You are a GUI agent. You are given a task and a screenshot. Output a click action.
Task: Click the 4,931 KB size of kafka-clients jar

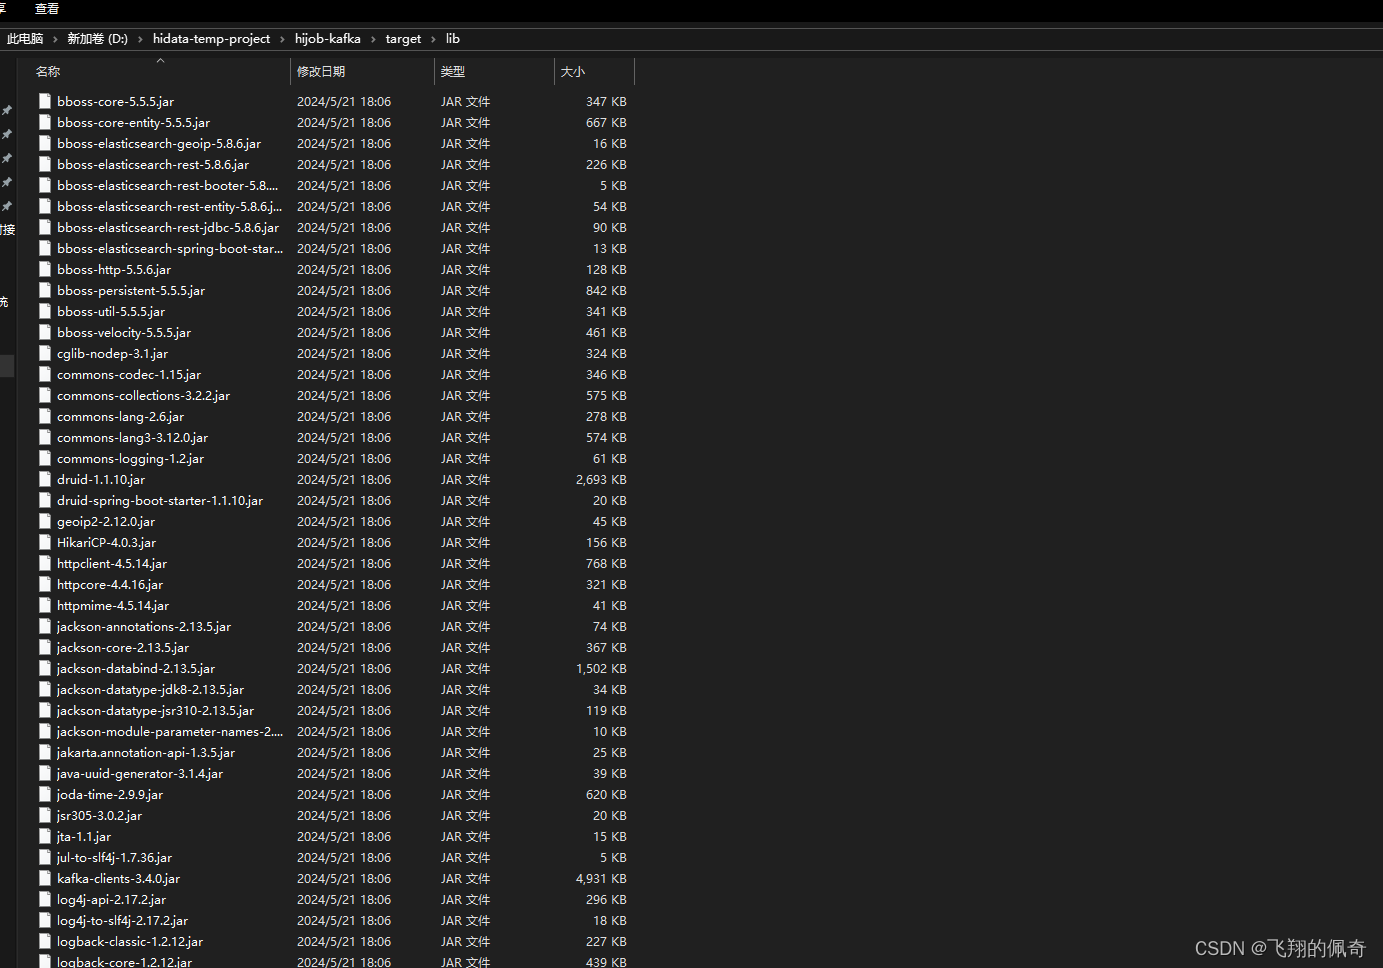tap(601, 878)
